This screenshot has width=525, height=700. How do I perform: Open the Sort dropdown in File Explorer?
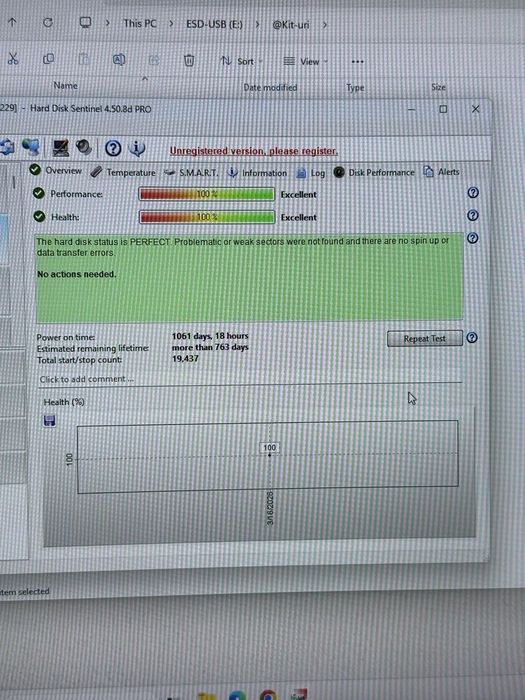pos(242,61)
